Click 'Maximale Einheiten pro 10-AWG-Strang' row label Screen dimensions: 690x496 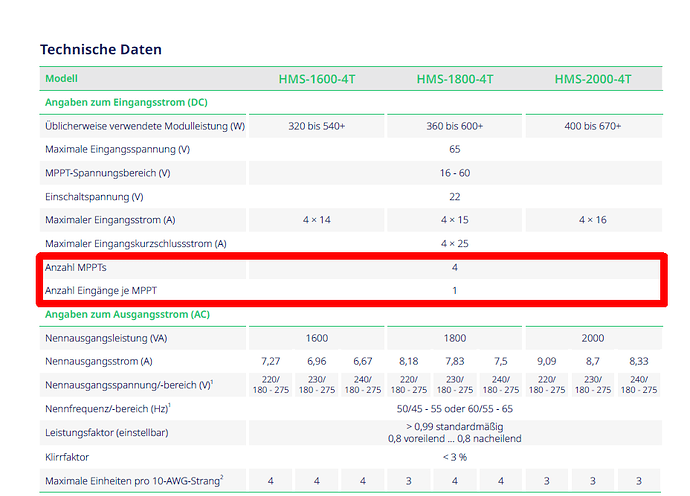pyautogui.click(x=134, y=481)
